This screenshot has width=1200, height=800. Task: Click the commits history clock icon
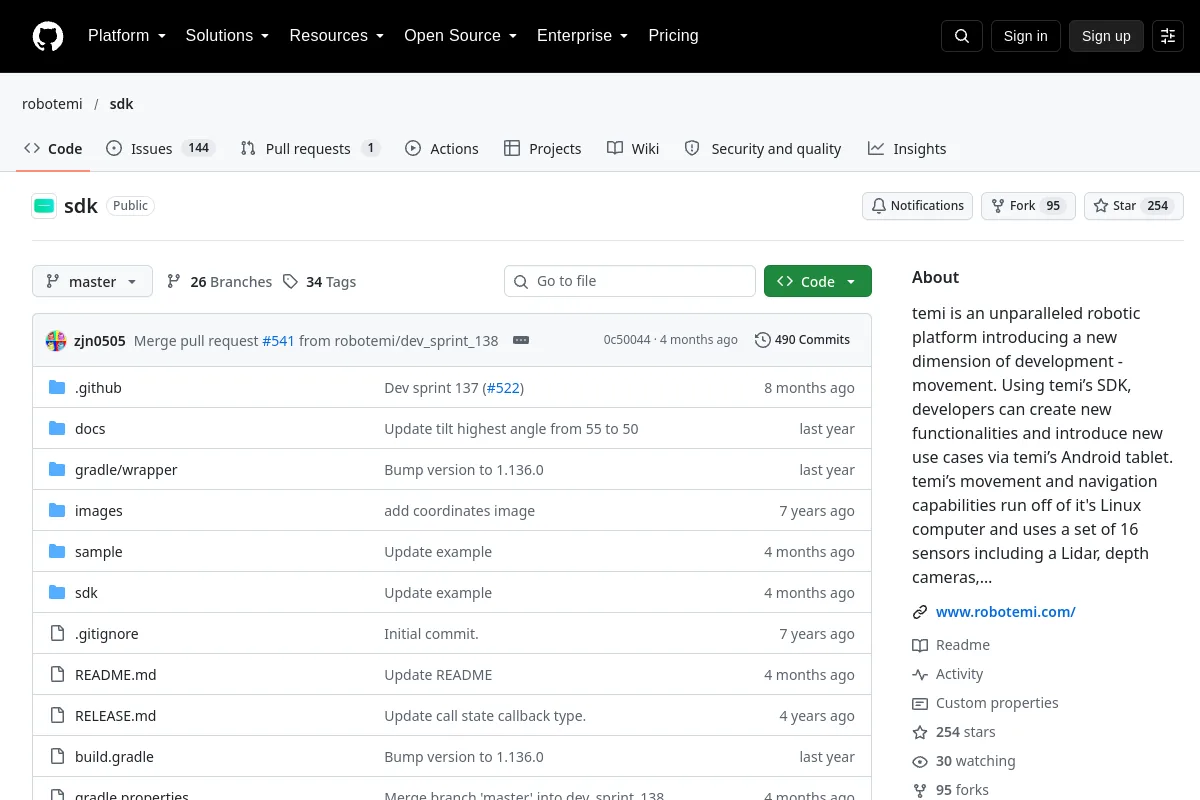click(763, 340)
